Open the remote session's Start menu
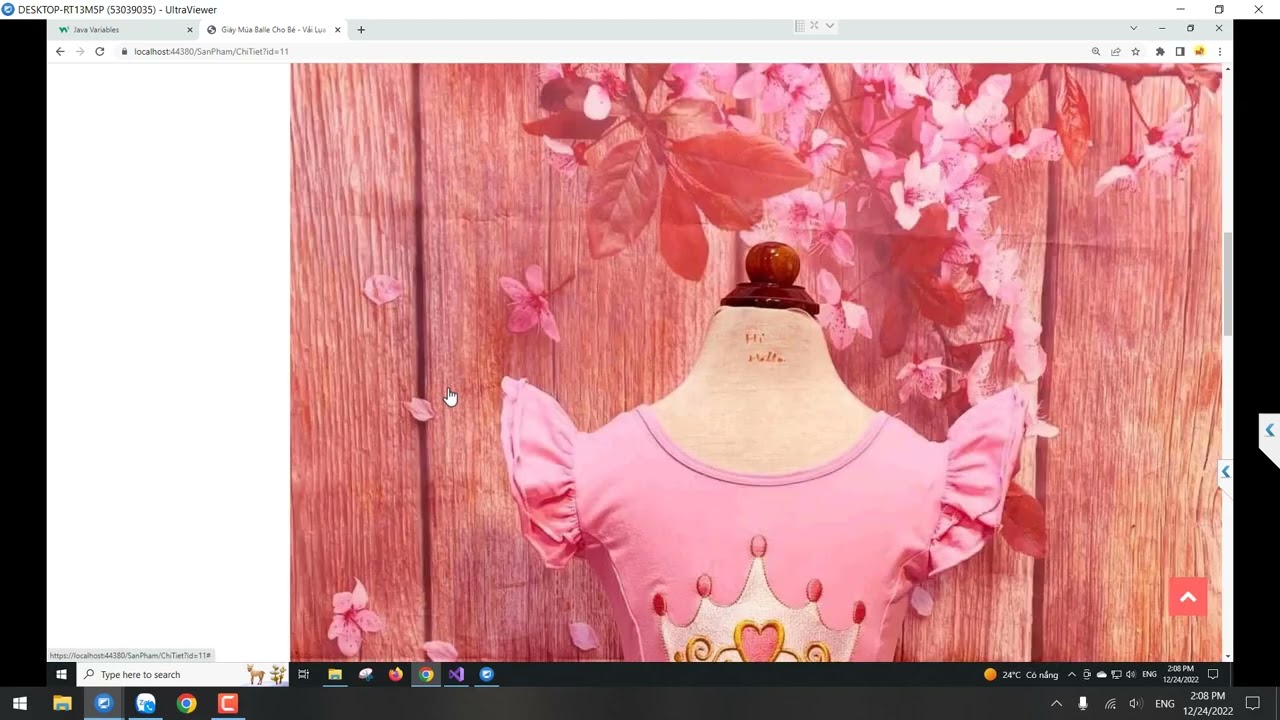This screenshot has width=1280, height=720. coord(61,674)
